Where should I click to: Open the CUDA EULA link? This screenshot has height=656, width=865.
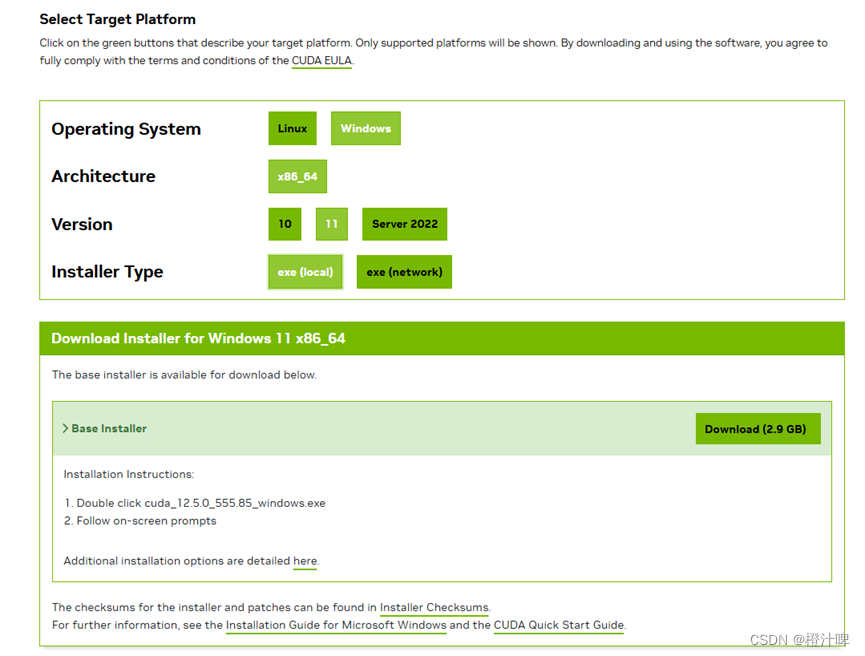[322, 61]
